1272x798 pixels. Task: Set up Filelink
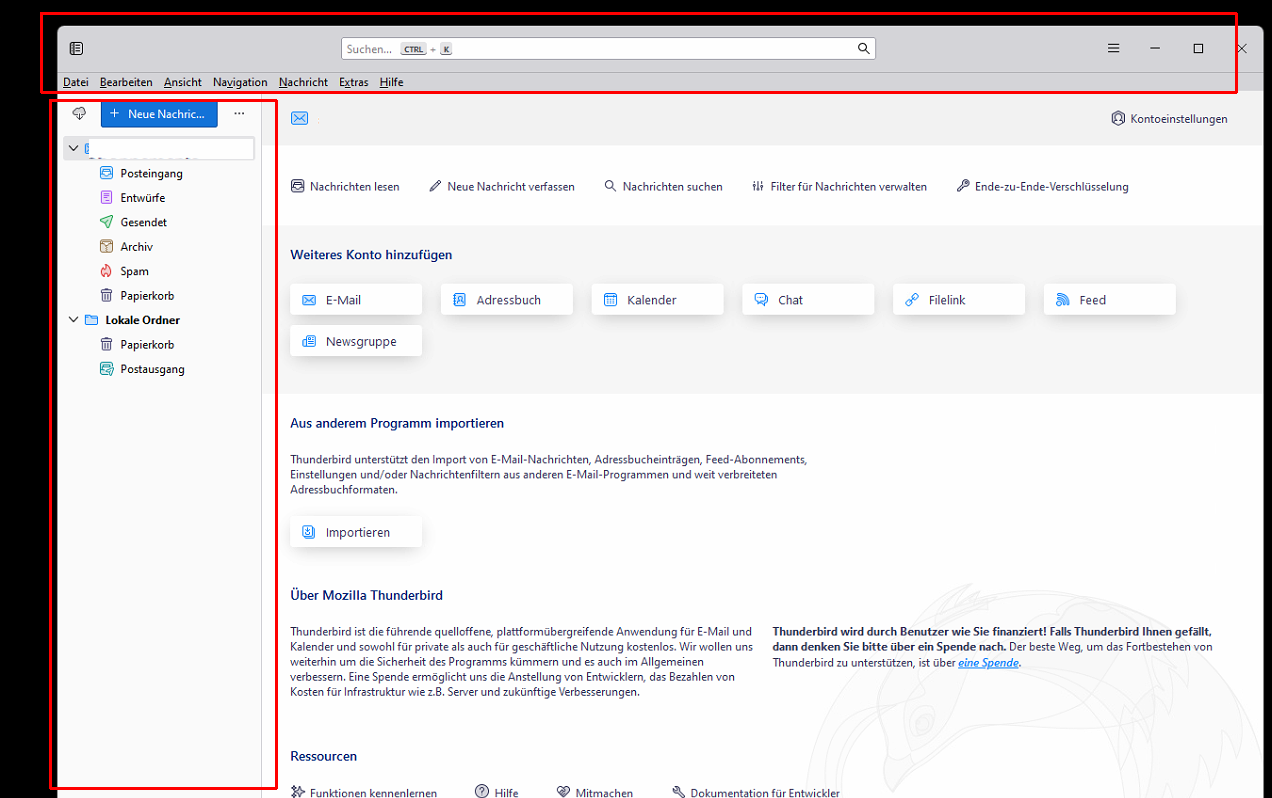(959, 300)
